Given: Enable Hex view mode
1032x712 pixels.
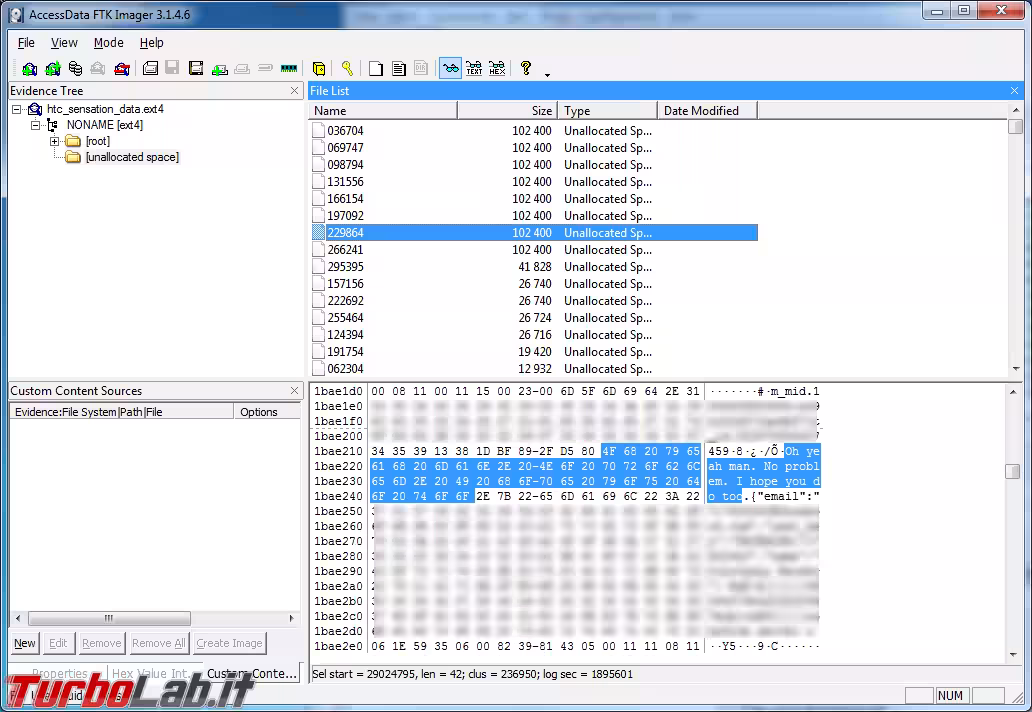Looking at the screenshot, I should click(x=498, y=68).
